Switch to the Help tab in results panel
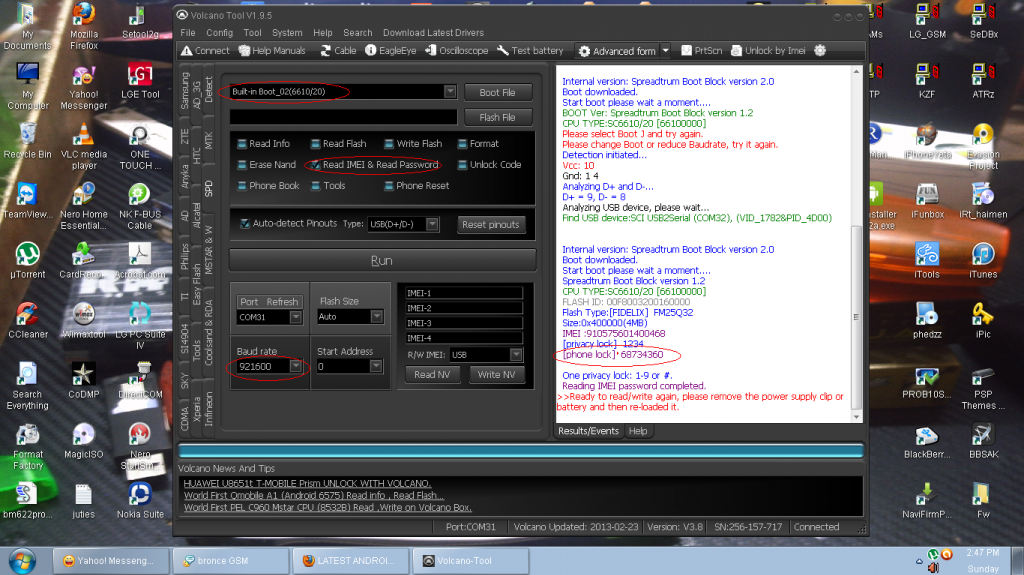This screenshot has height=575, width=1024. pyautogui.click(x=638, y=431)
